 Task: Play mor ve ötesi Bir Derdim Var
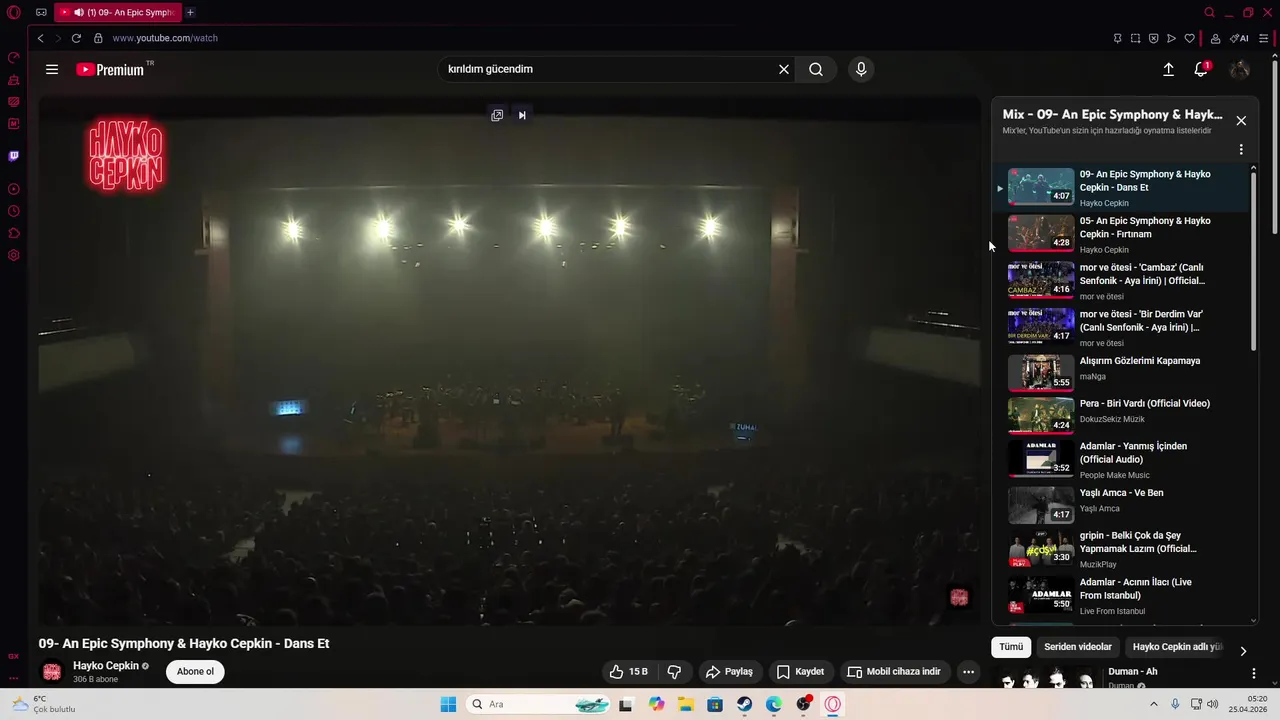tap(1120, 327)
